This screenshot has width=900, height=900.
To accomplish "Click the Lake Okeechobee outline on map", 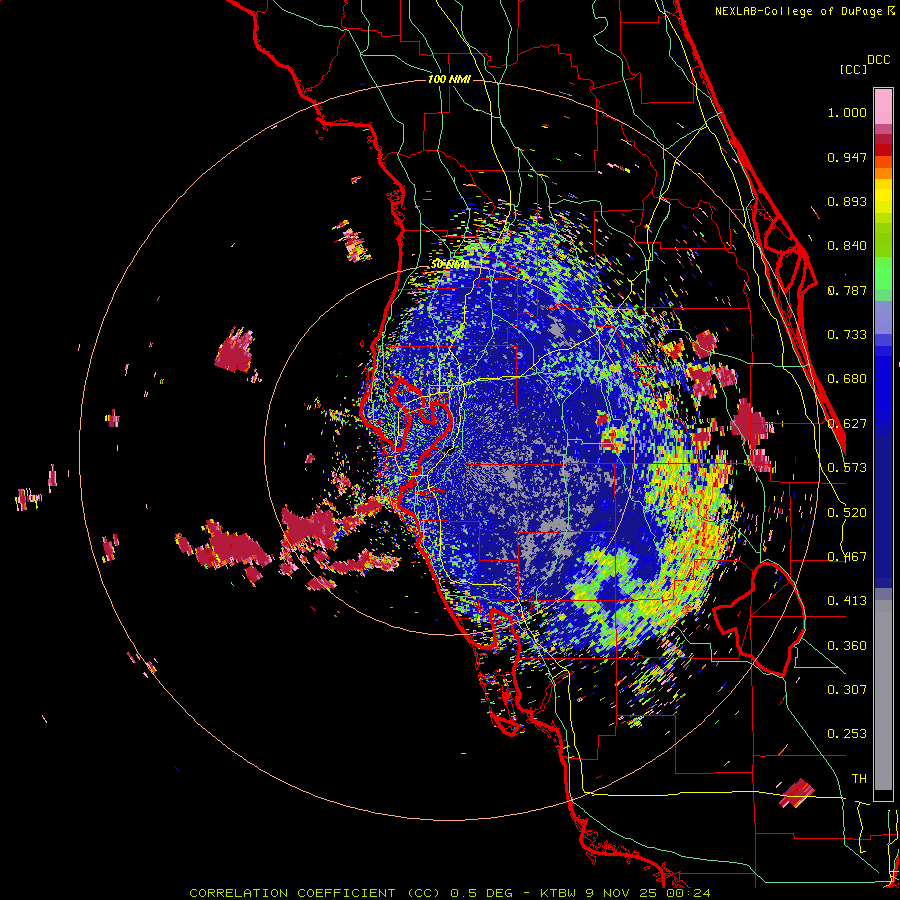I will (x=759, y=619).
